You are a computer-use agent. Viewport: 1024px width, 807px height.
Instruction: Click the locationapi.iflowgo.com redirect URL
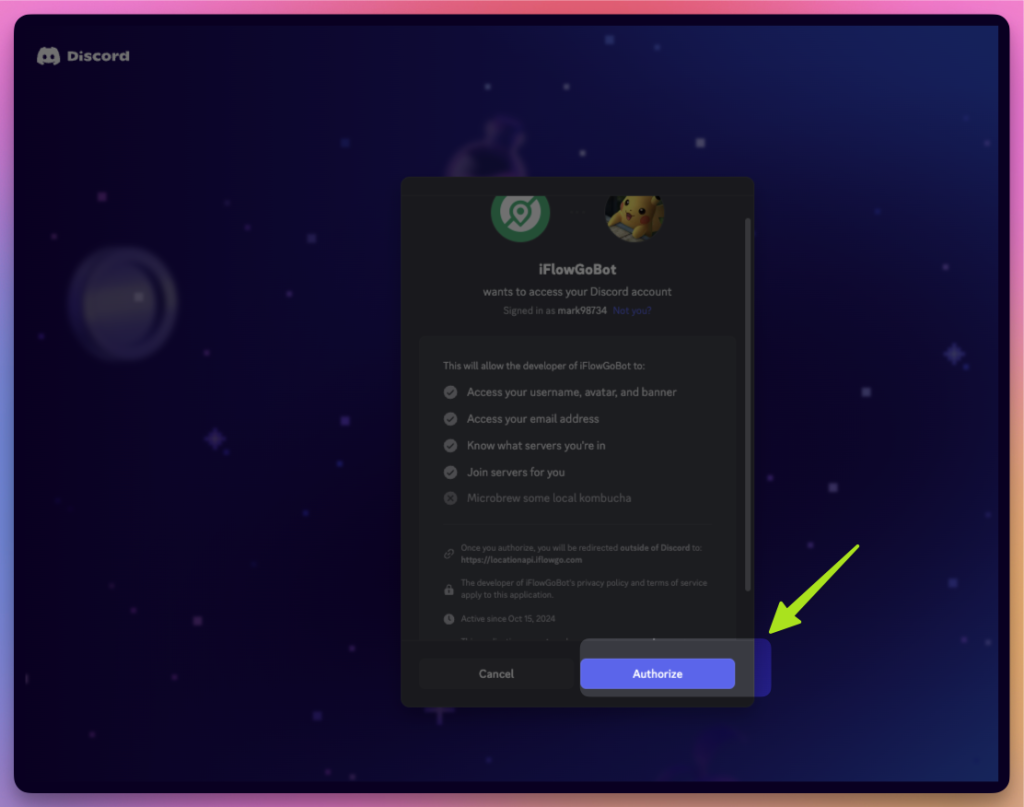coord(521,560)
